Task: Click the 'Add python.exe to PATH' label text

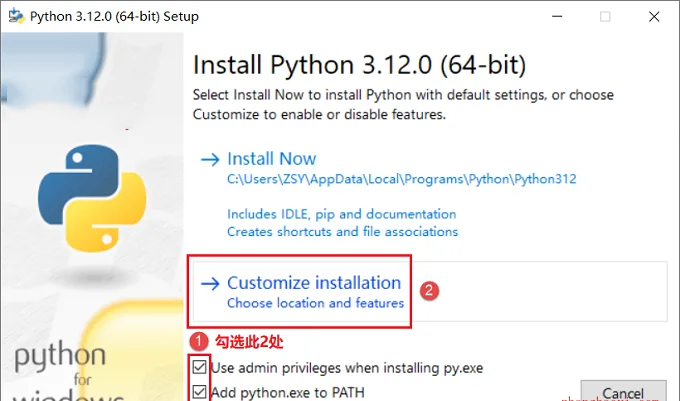Action: pyautogui.click(x=288, y=392)
